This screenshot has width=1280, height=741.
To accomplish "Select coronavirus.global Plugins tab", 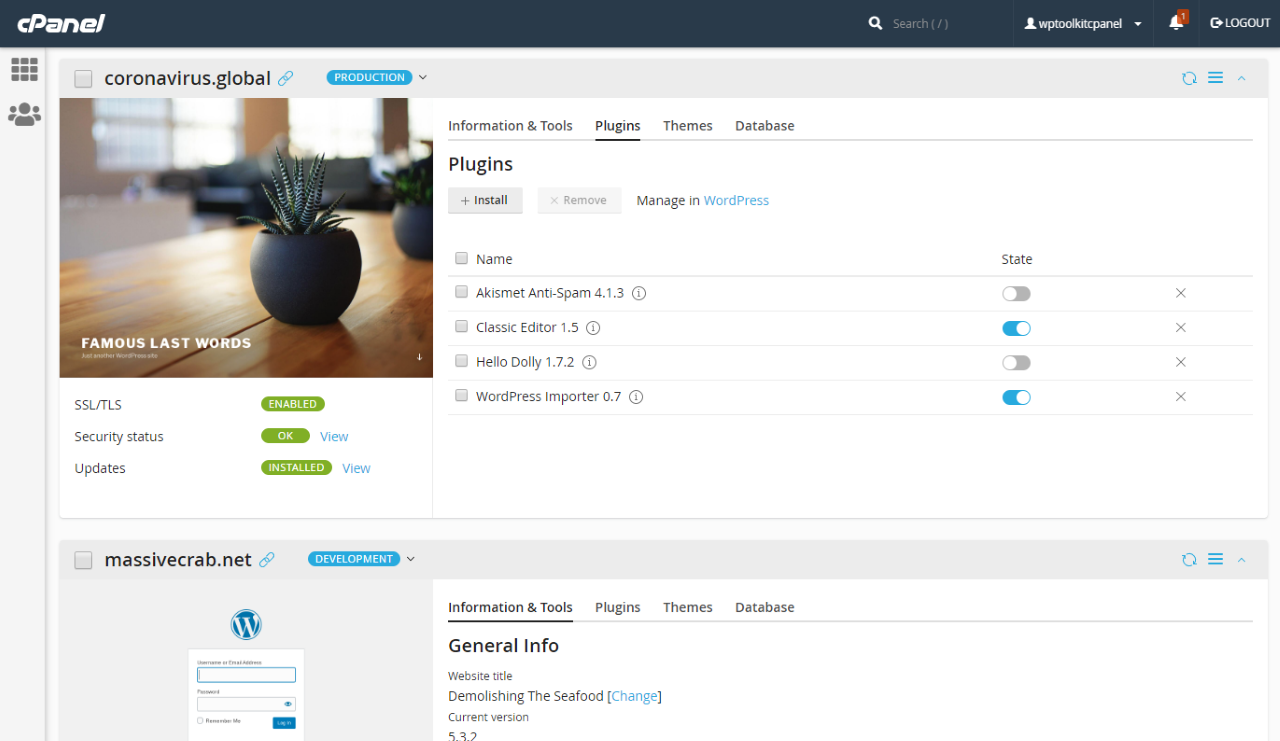I will click(x=618, y=126).
